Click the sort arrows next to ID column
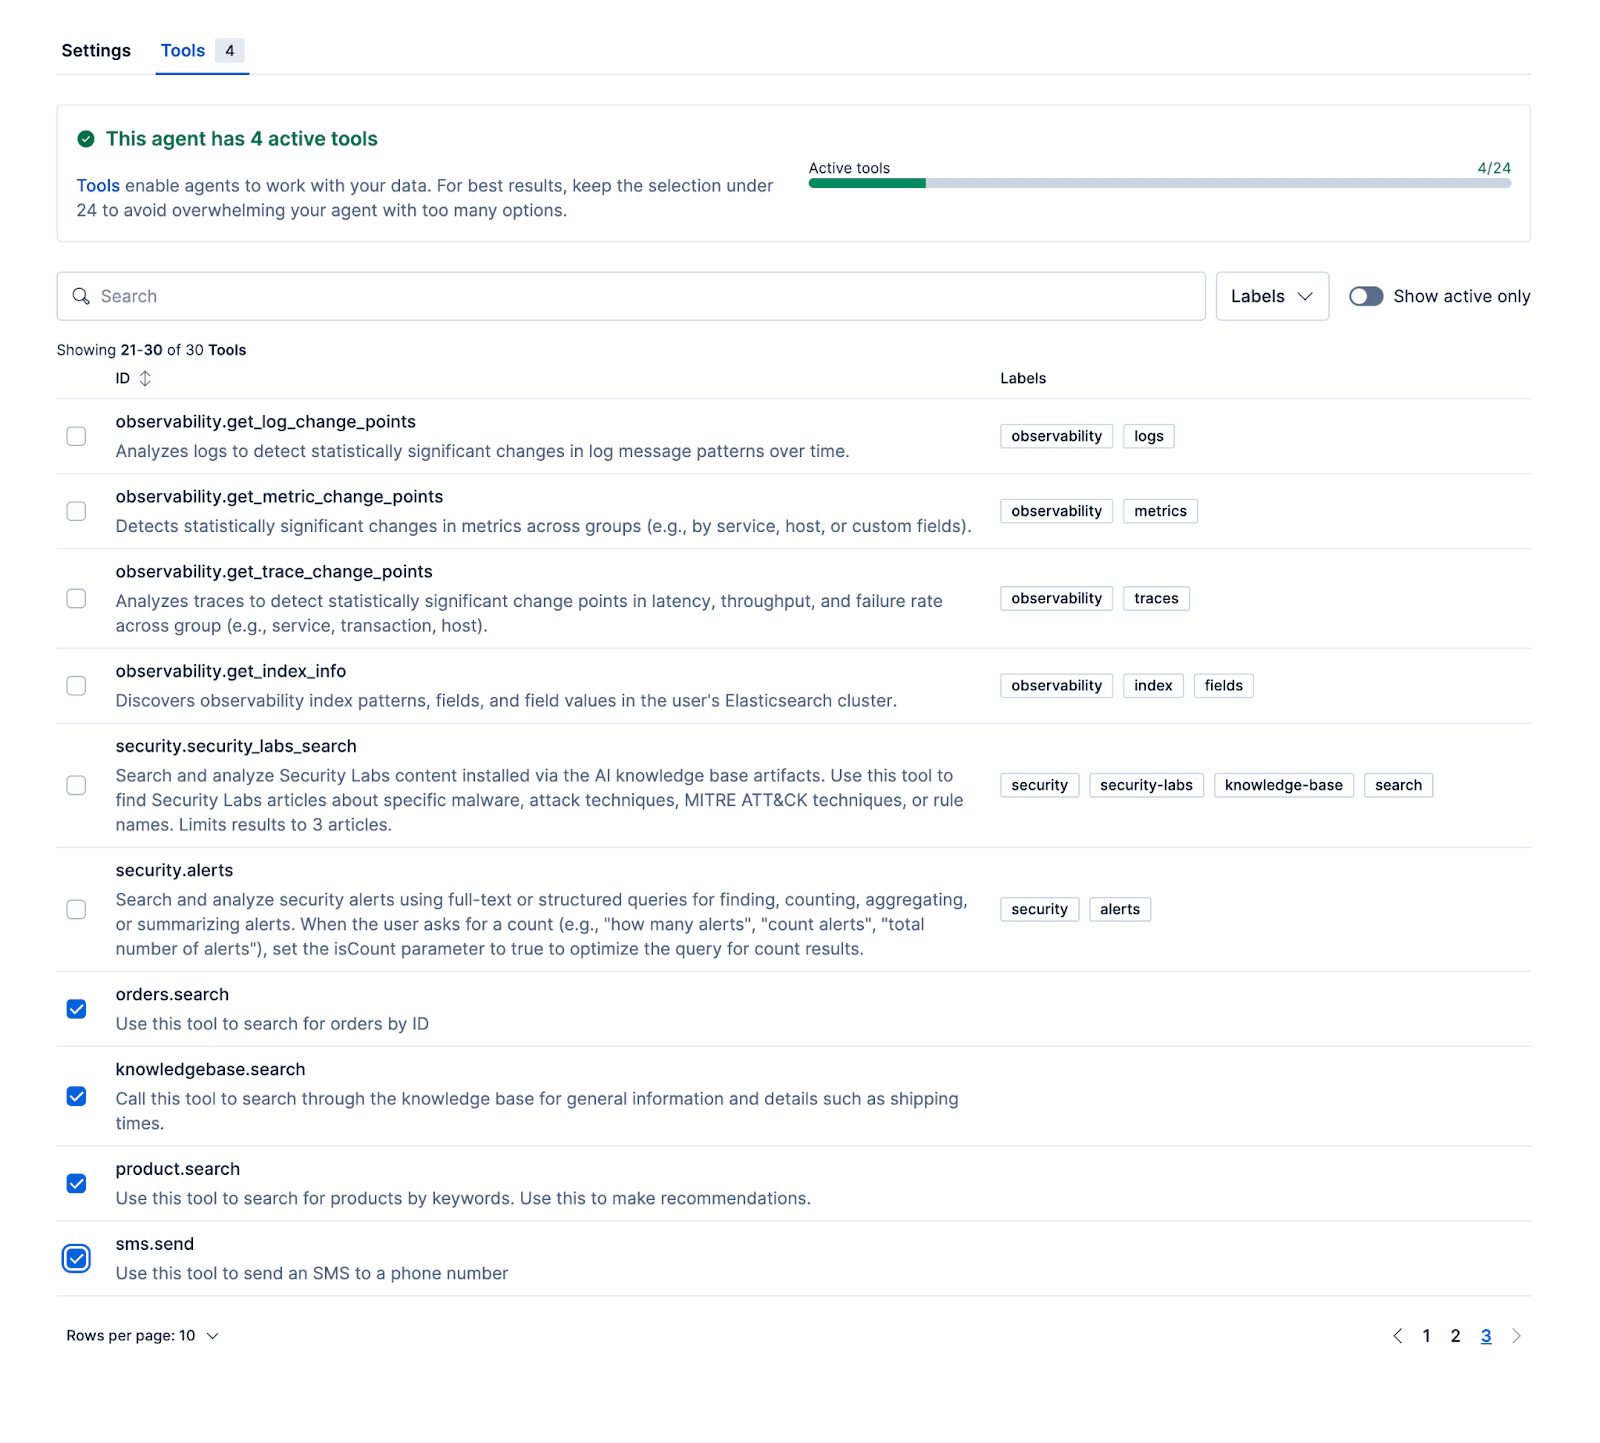 pyautogui.click(x=144, y=378)
